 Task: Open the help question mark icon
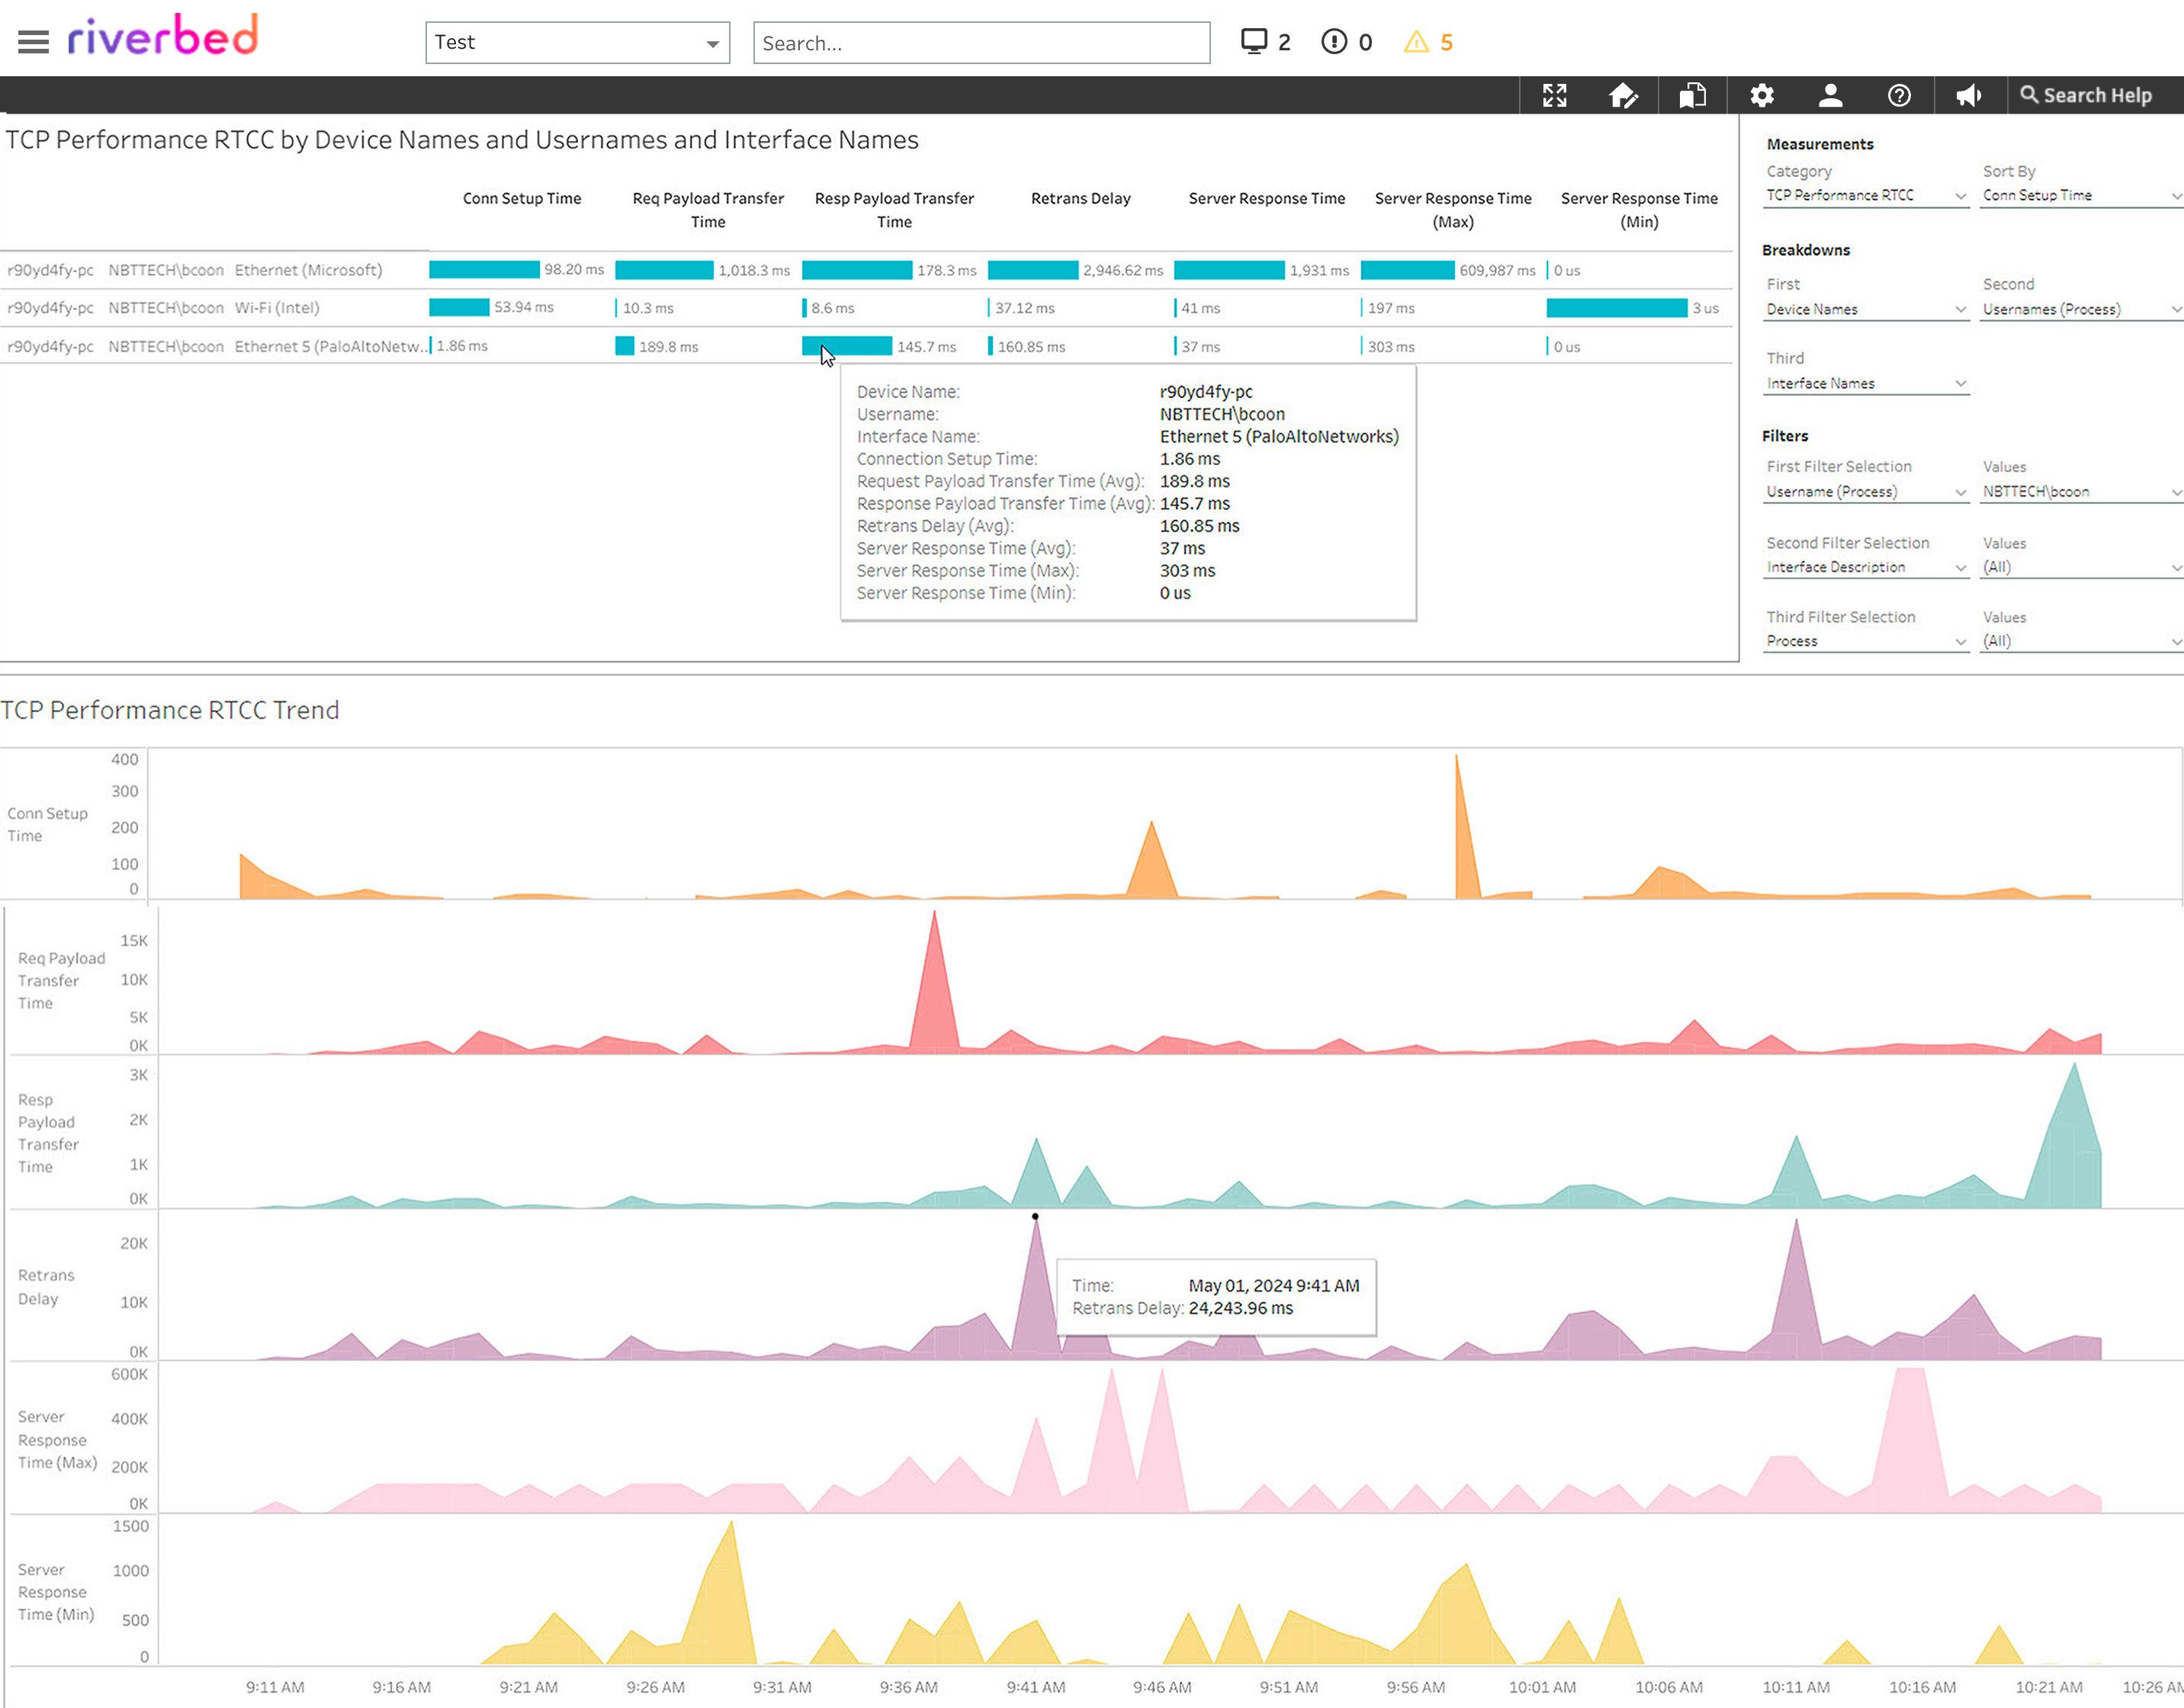click(x=1899, y=95)
